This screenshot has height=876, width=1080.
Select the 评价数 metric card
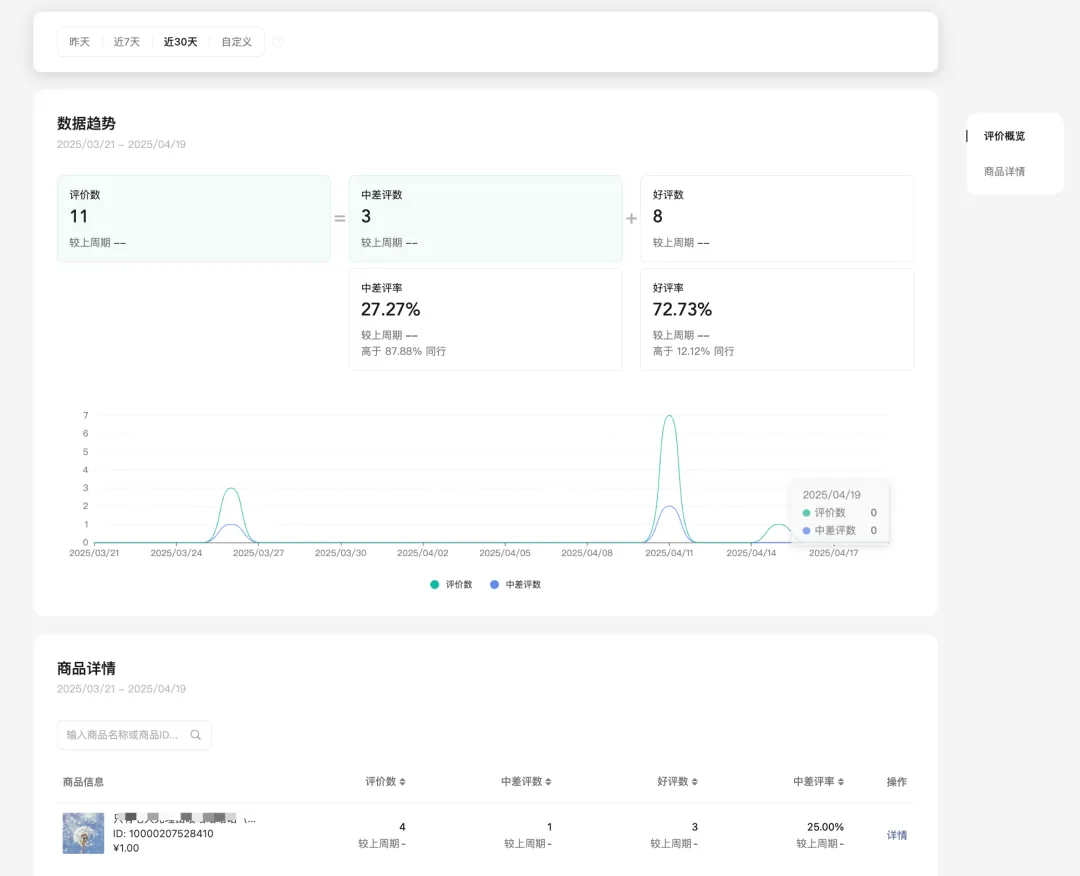(194, 218)
